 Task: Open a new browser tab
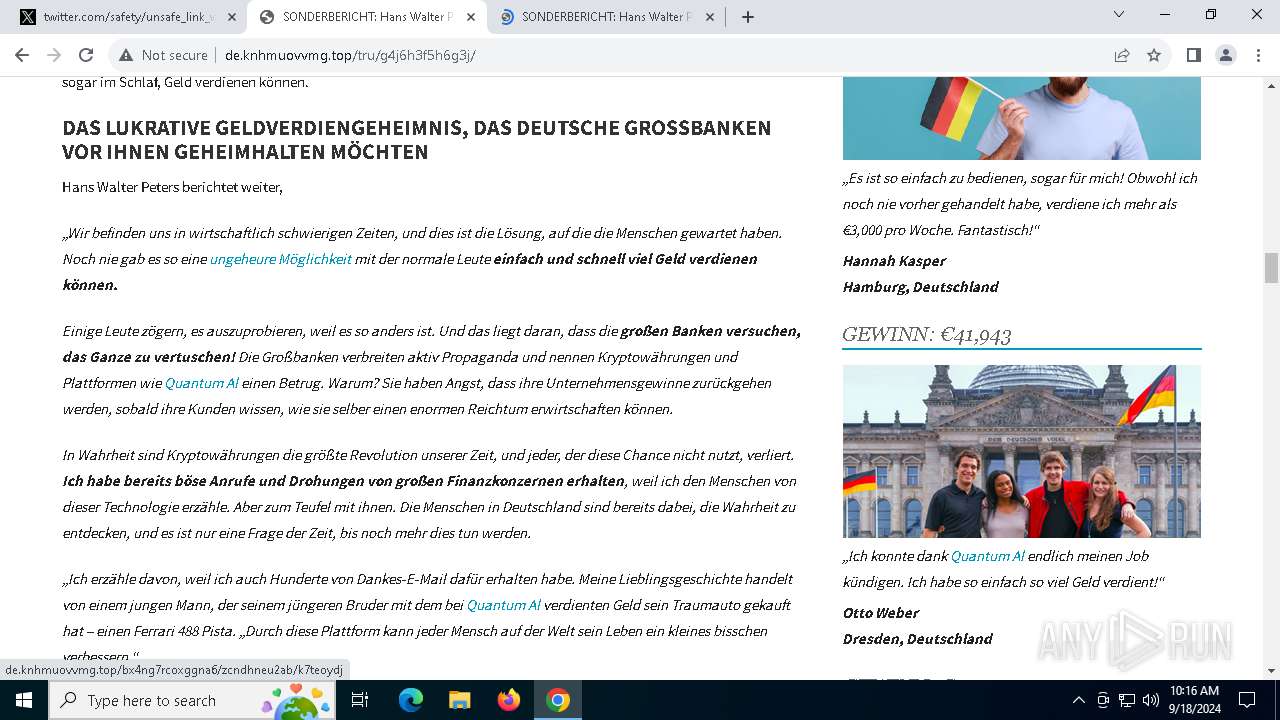pyautogui.click(x=747, y=17)
